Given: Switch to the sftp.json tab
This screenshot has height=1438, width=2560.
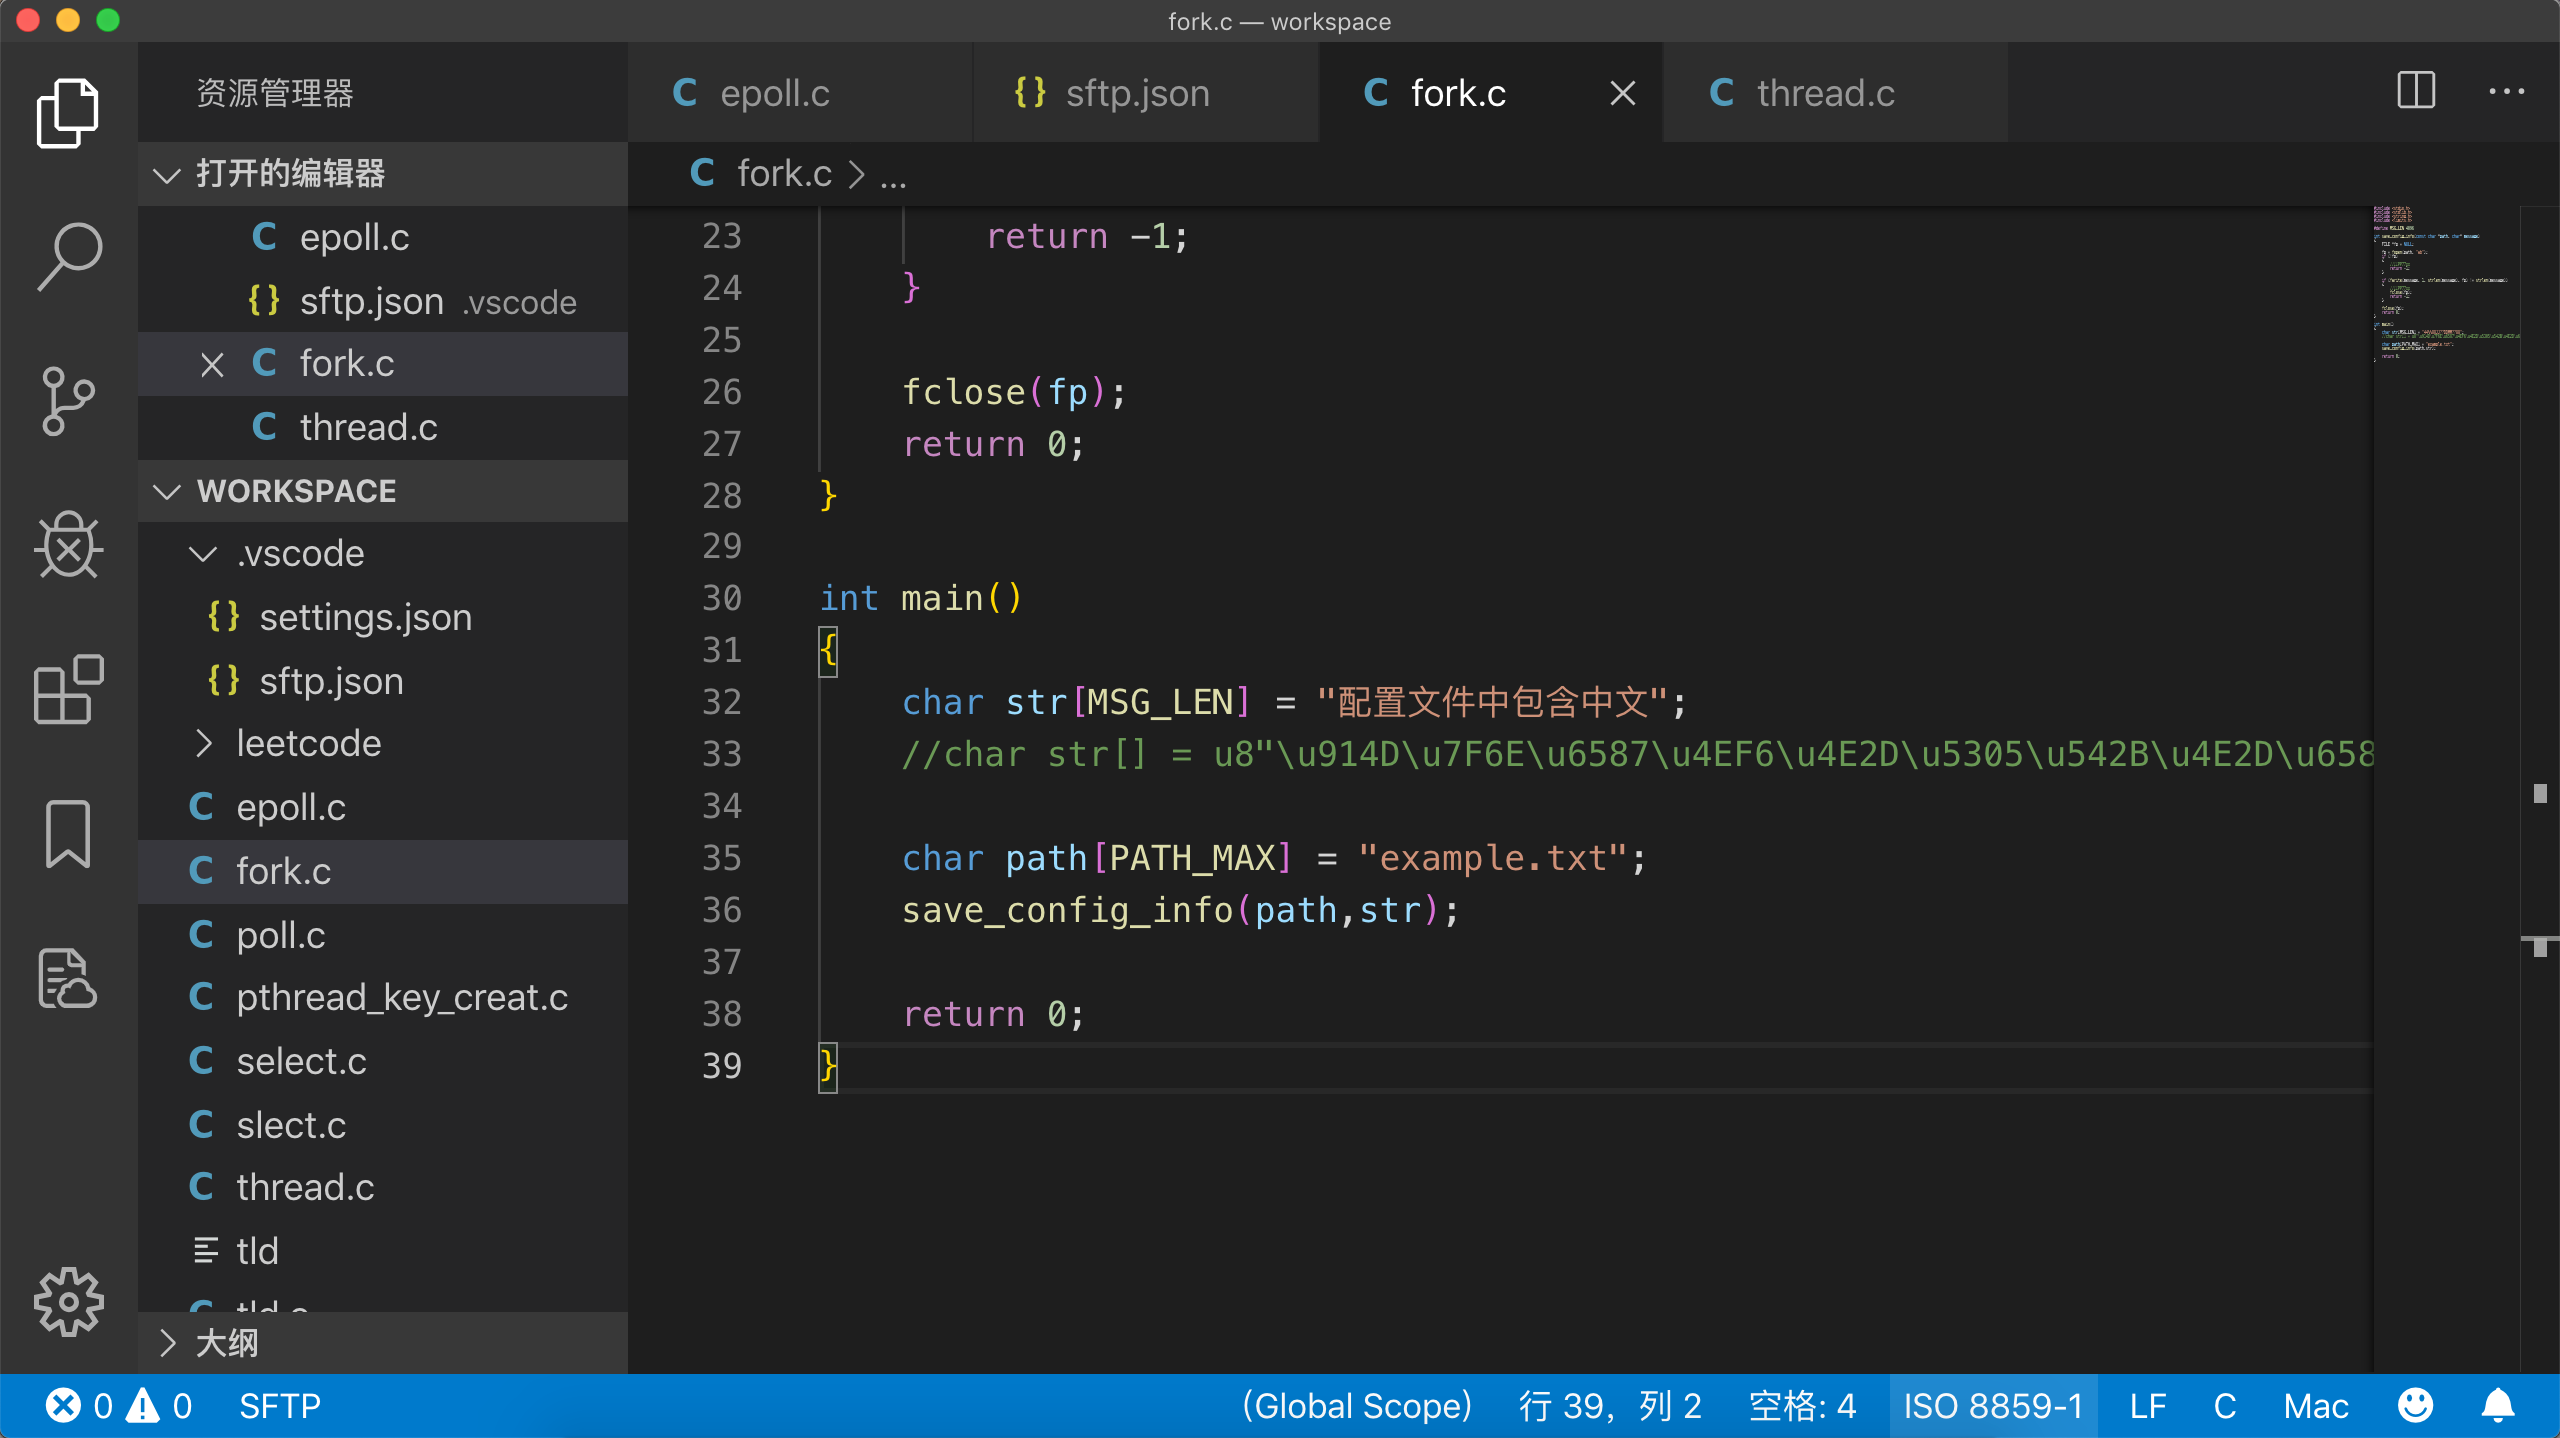Looking at the screenshot, I should point(1137,93).
